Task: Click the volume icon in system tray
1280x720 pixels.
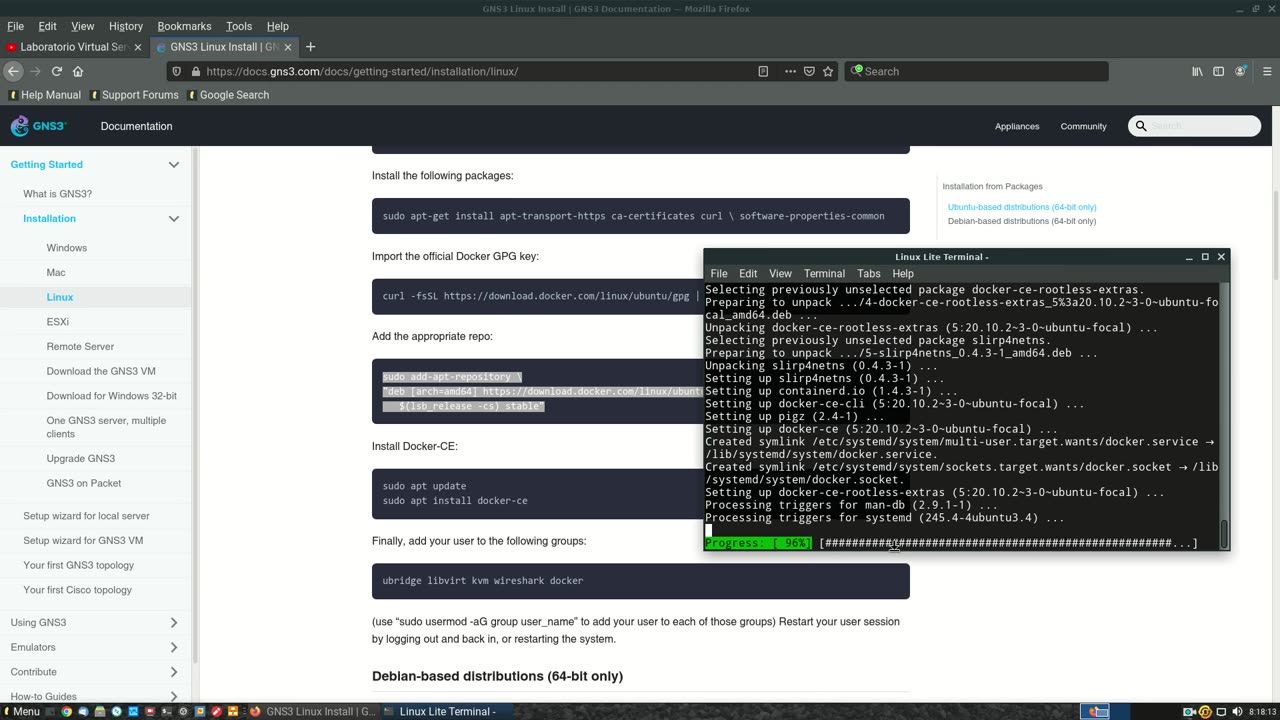Action: pos(1237,711)
